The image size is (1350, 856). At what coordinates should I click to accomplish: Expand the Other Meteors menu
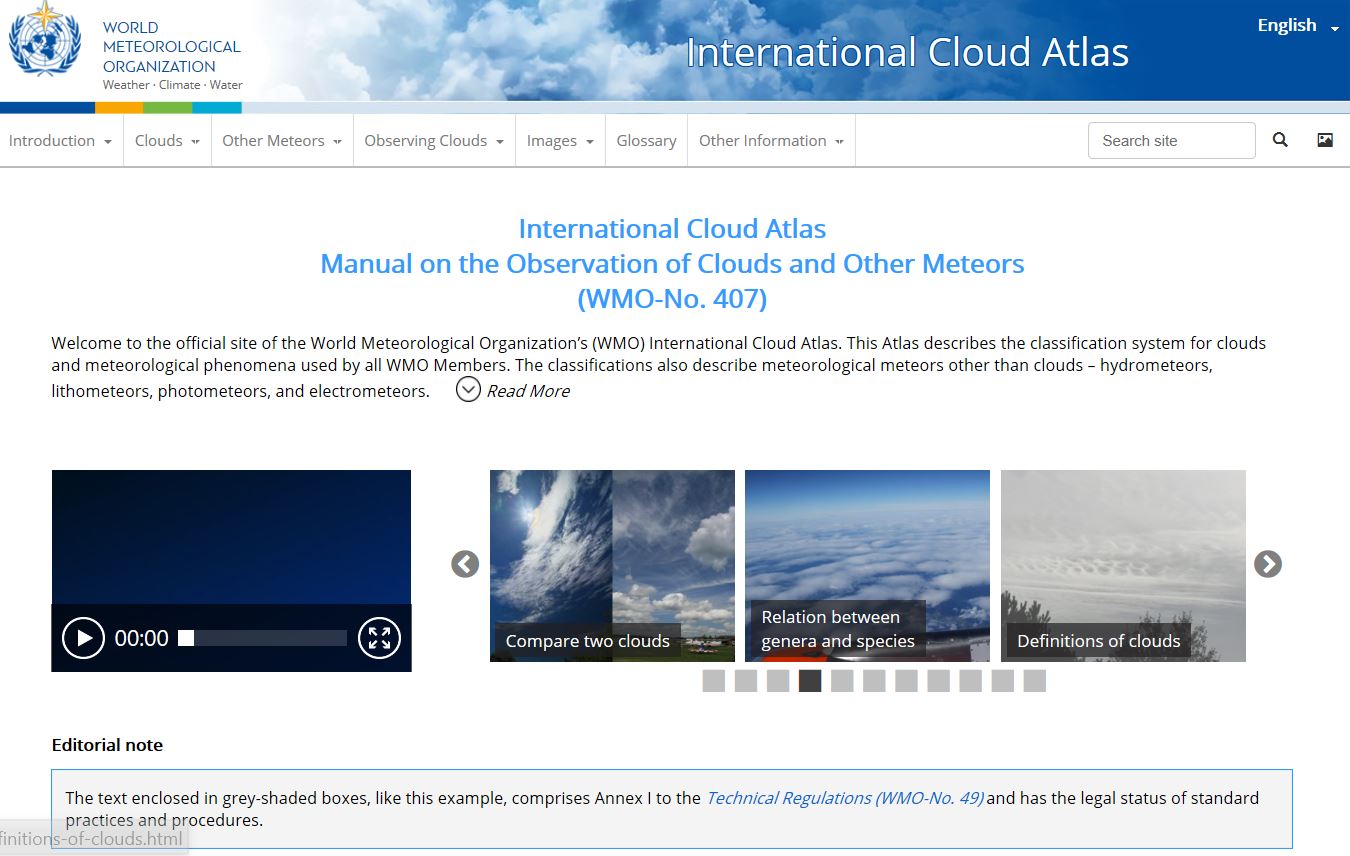tap(282, 141)
